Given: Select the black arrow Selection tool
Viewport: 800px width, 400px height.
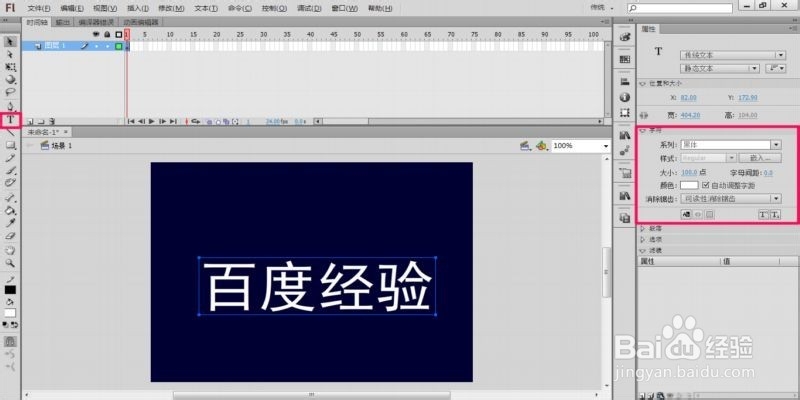Looking at the screenshot, I should pos(10,41).
